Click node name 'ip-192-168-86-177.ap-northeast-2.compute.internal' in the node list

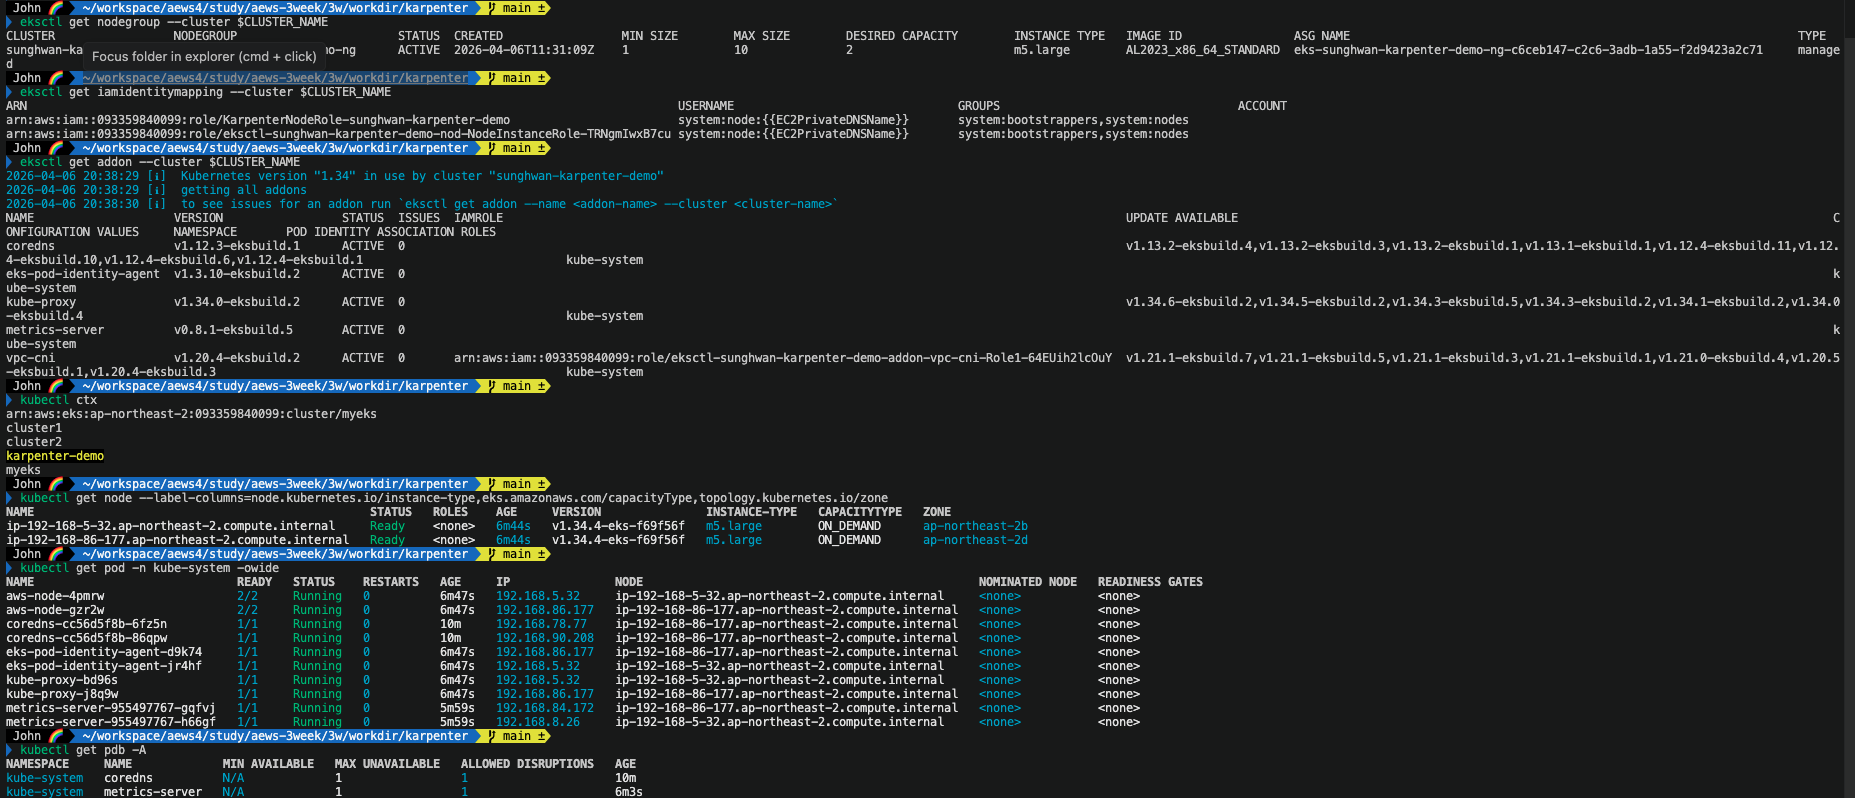pyautogui.click(x=178, y=540)
